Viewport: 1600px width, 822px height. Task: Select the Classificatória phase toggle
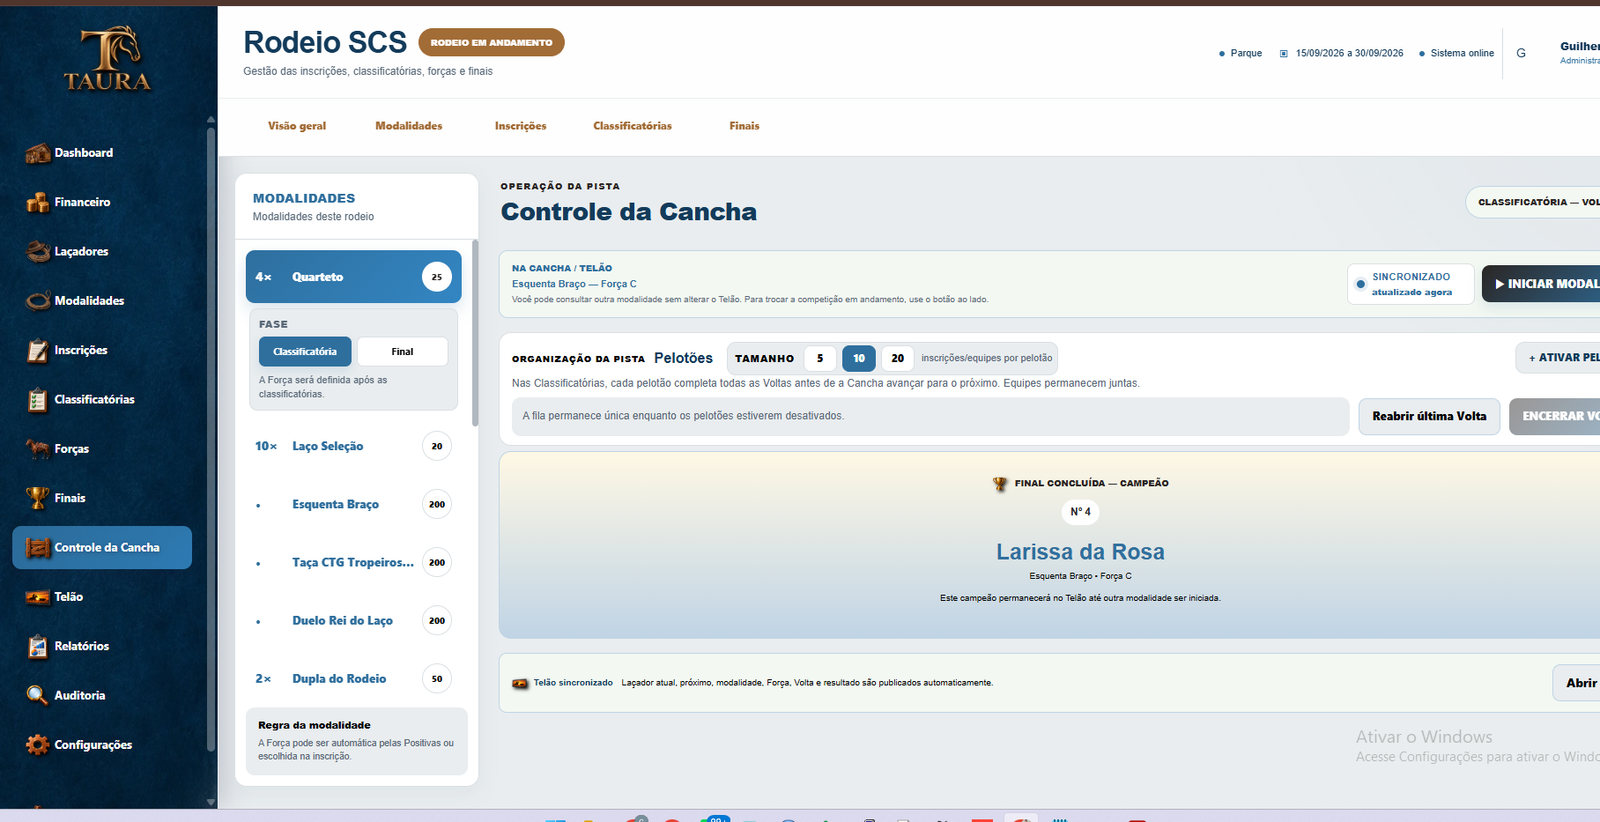[x=305, y=352]
